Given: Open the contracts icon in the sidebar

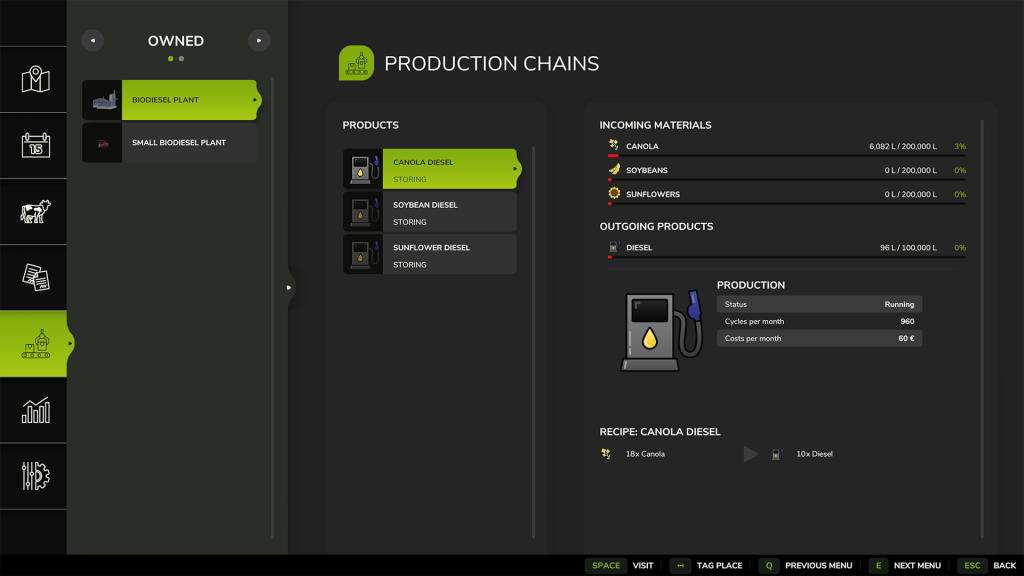Looking at the screenshot, I should coord(34,277).
